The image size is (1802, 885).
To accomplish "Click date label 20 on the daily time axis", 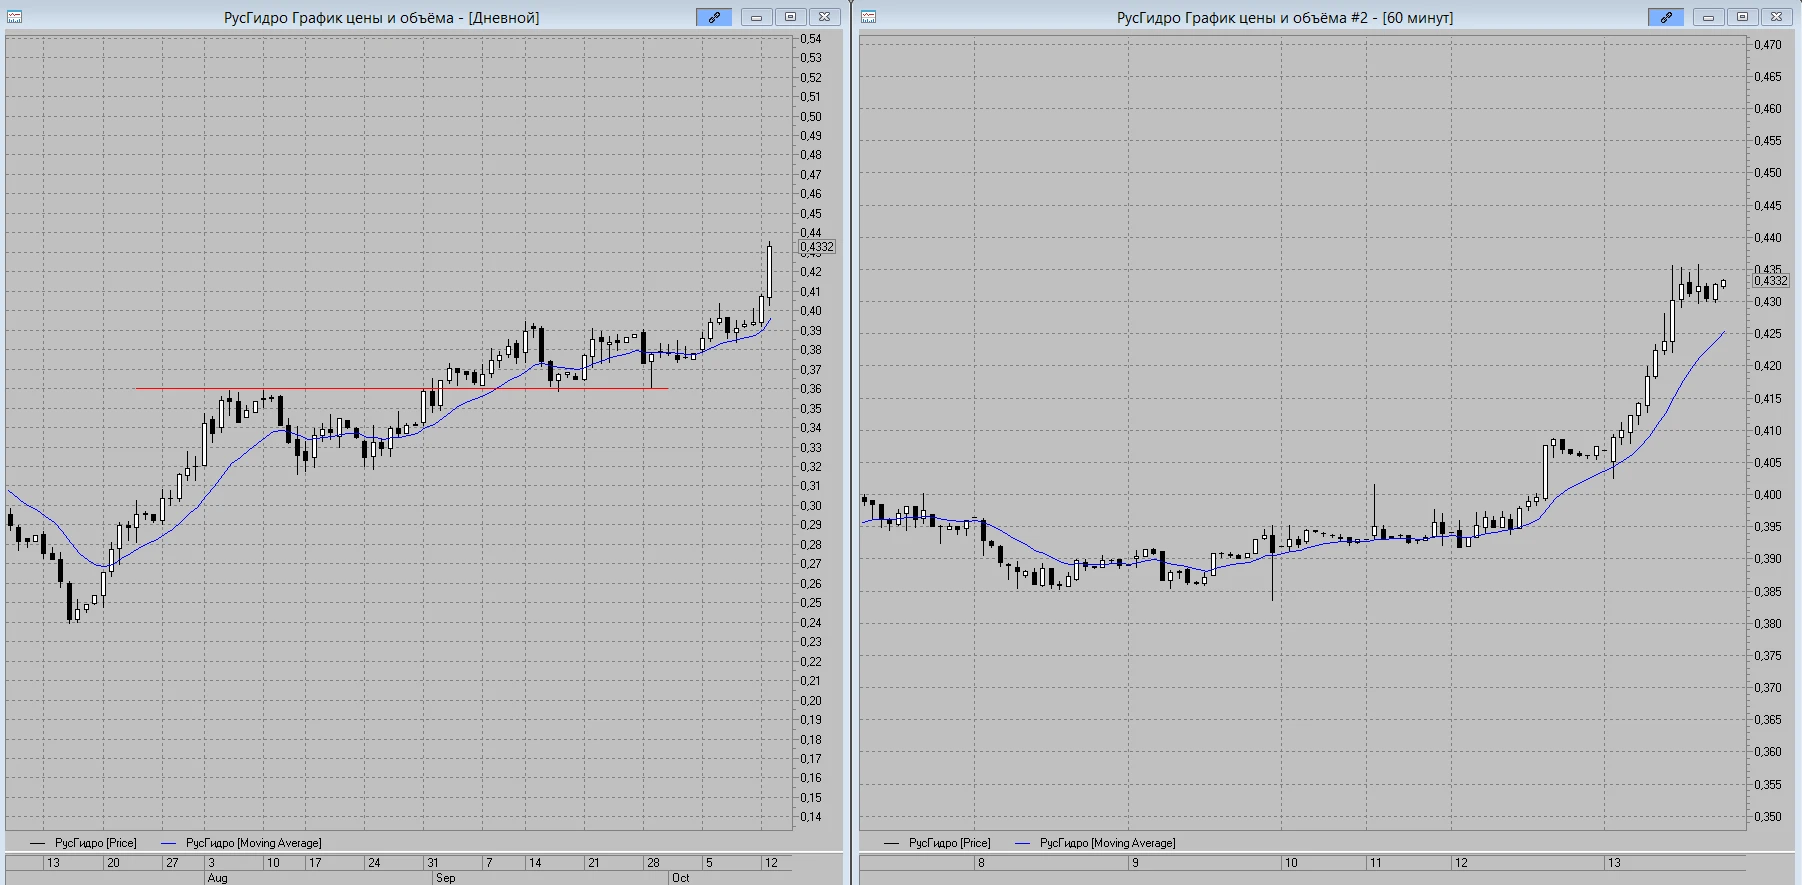I will point(113,863).
